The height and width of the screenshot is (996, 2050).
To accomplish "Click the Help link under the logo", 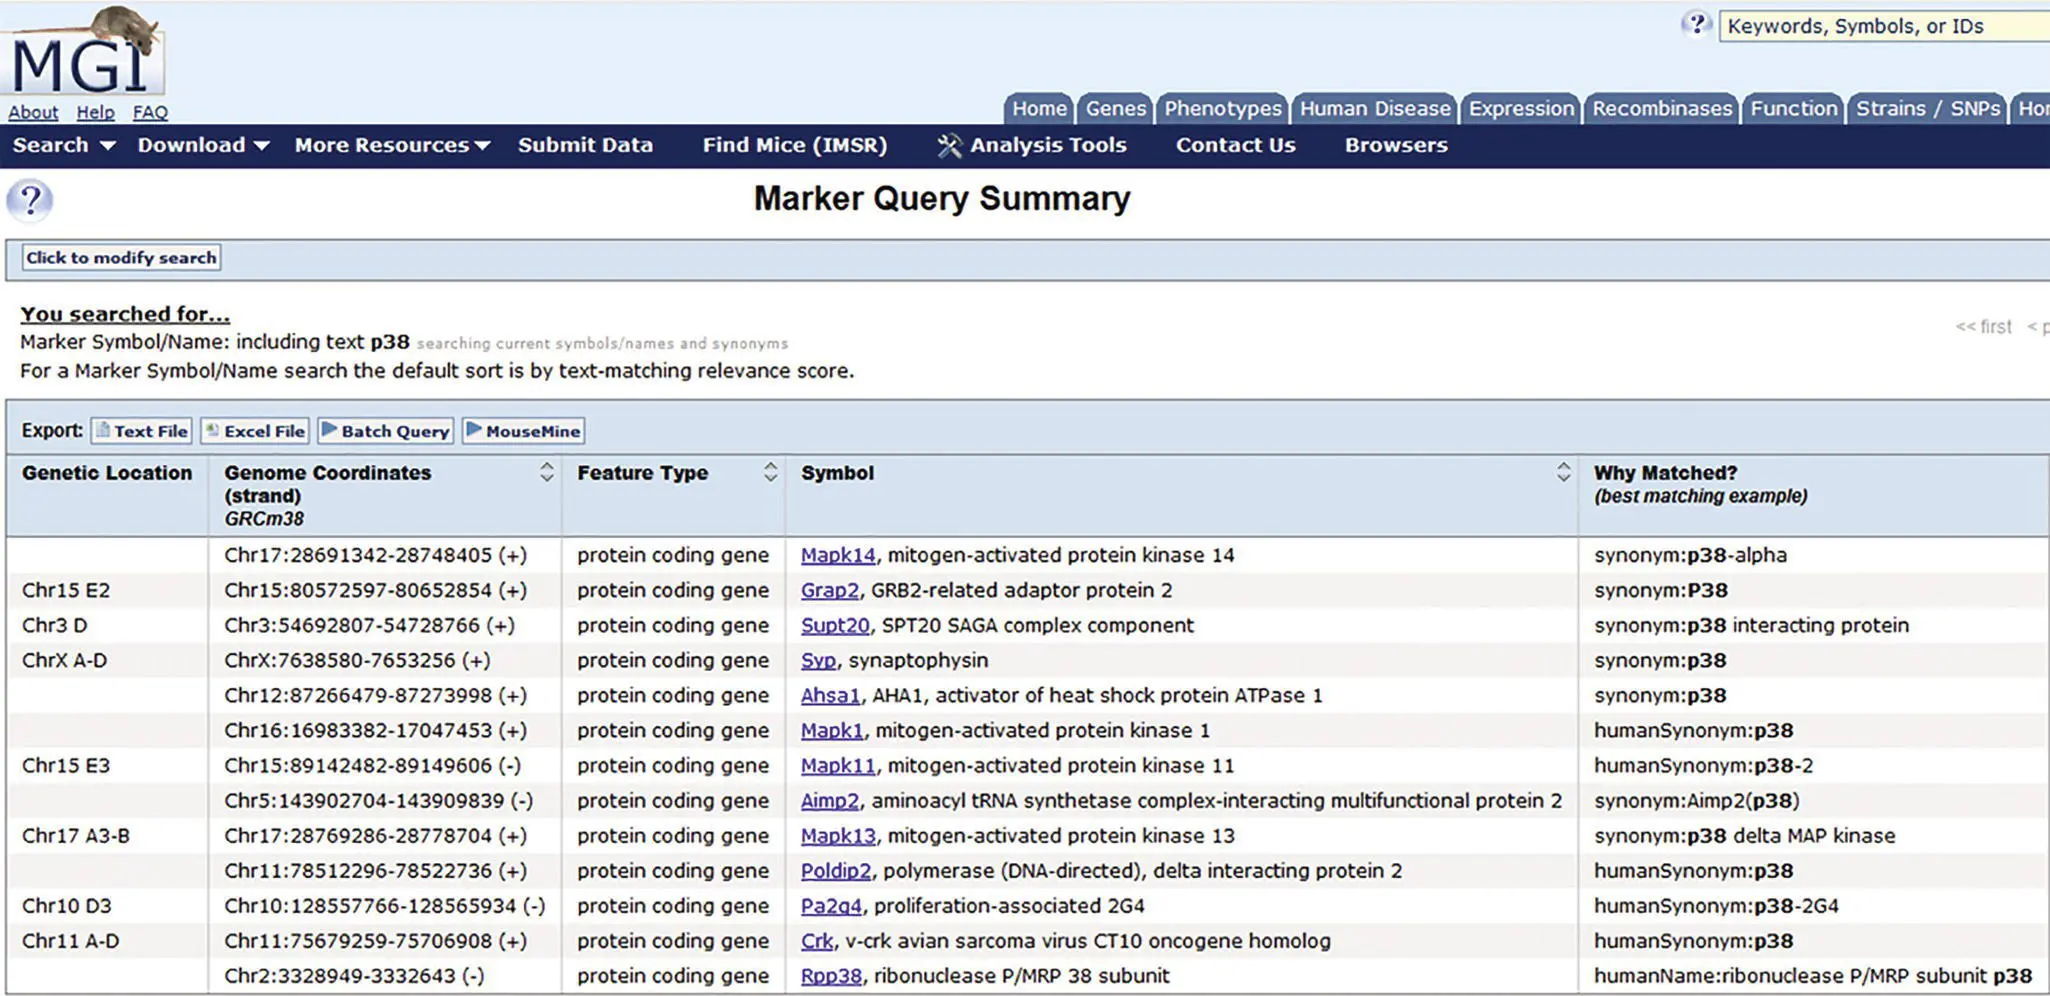I will (x=95, y=113).
